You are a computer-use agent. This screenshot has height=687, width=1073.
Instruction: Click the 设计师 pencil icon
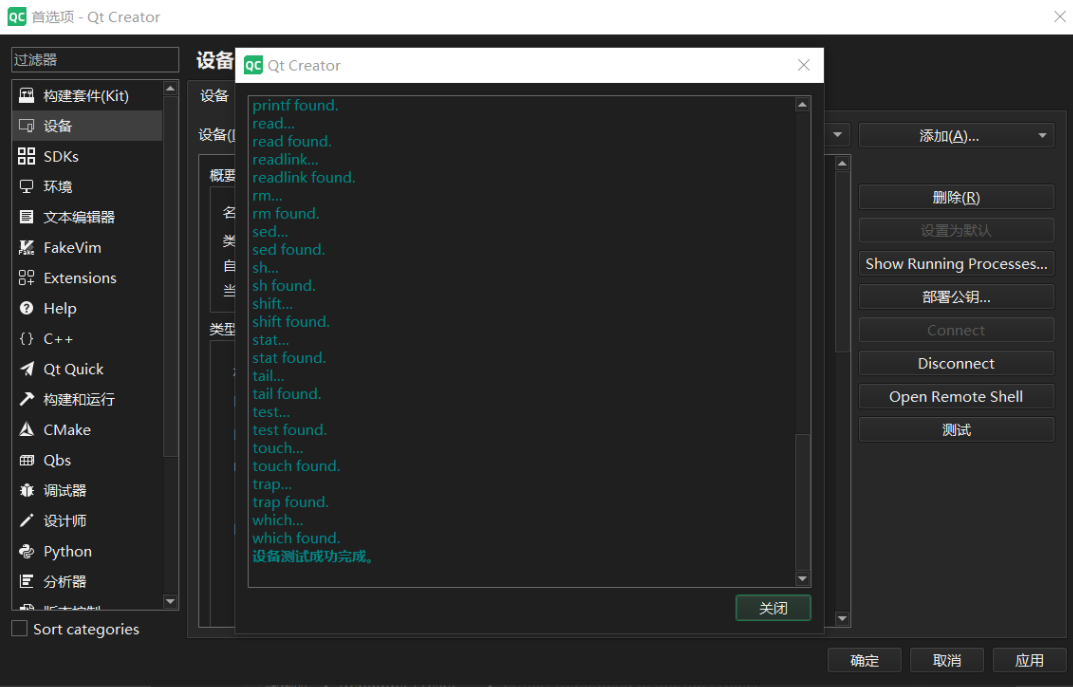[27, 521]
